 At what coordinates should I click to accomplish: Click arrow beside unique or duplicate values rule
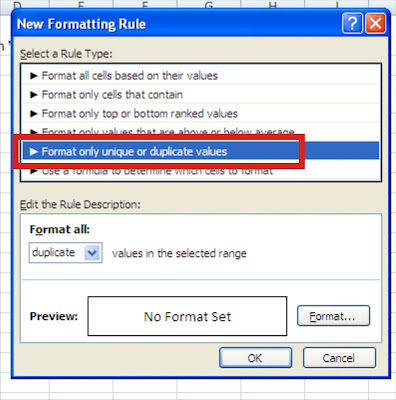33,152
